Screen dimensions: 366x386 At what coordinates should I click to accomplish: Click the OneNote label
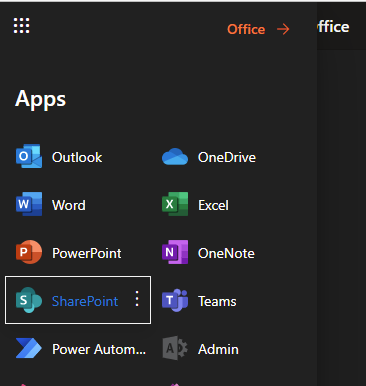pos(226,253)
